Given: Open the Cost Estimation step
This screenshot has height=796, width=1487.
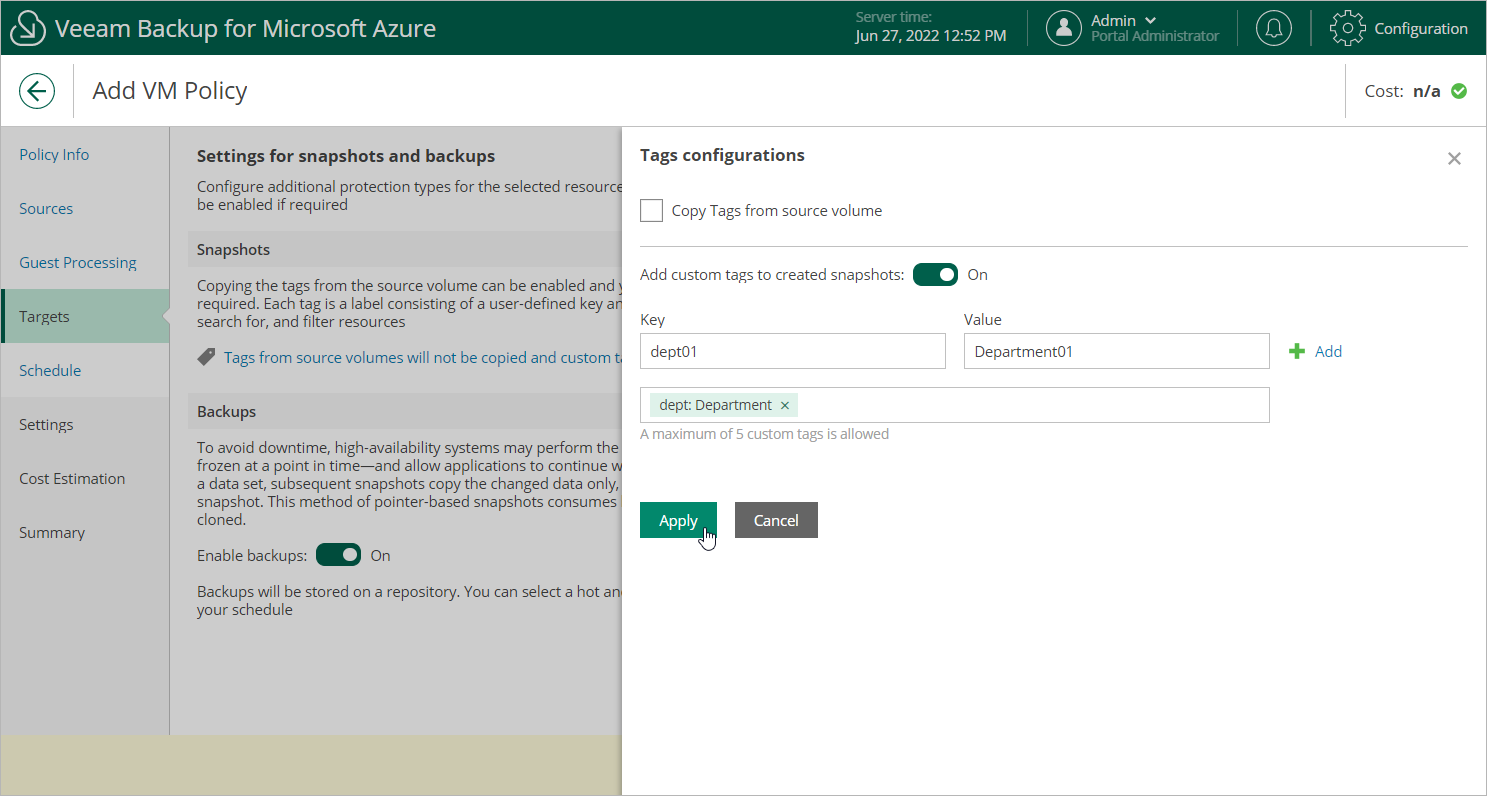Looking at the screenshot, I should (x=72, y=478).
